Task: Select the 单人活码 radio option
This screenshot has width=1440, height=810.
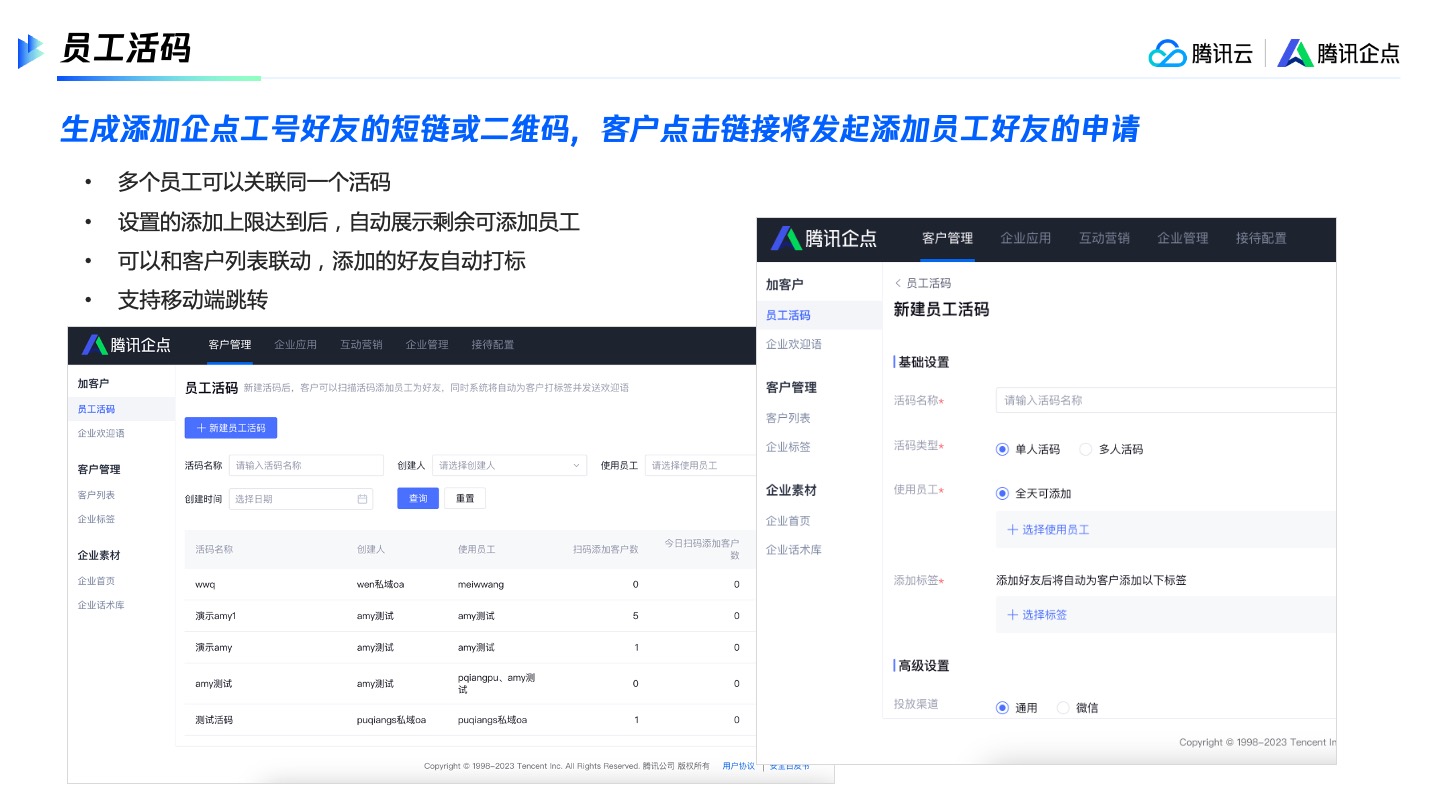Action: click(1002, 449)
